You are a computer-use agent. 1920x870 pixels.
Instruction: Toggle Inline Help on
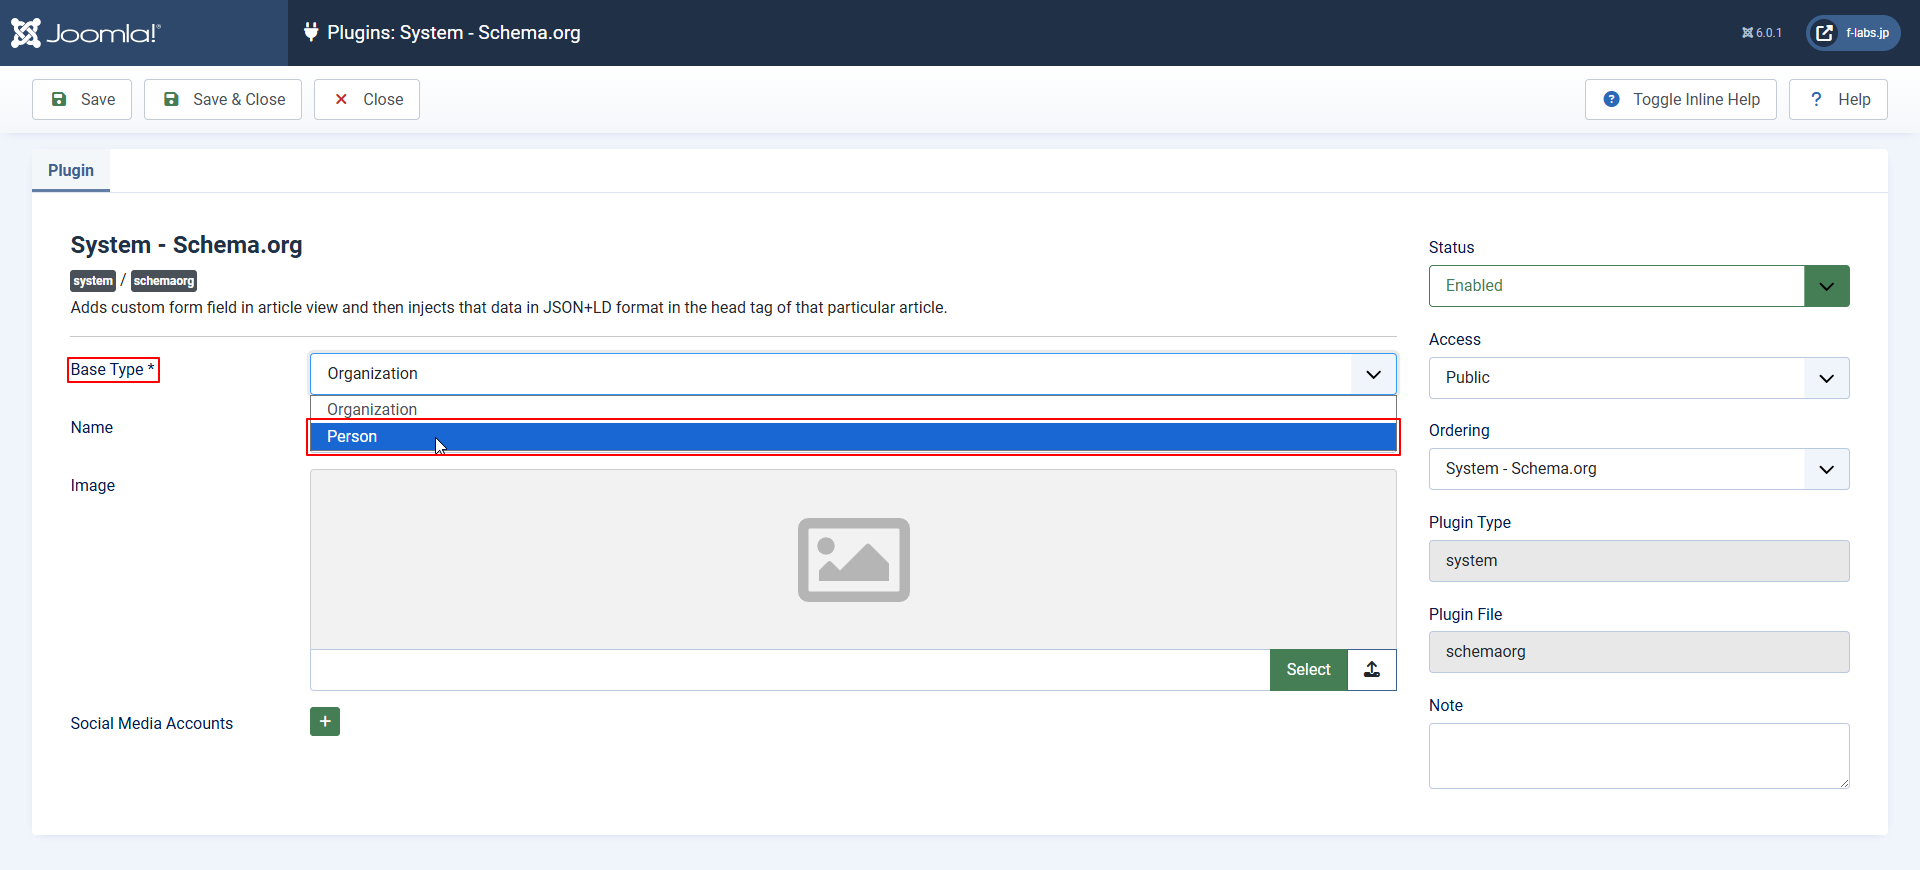tap(1680, 100)
